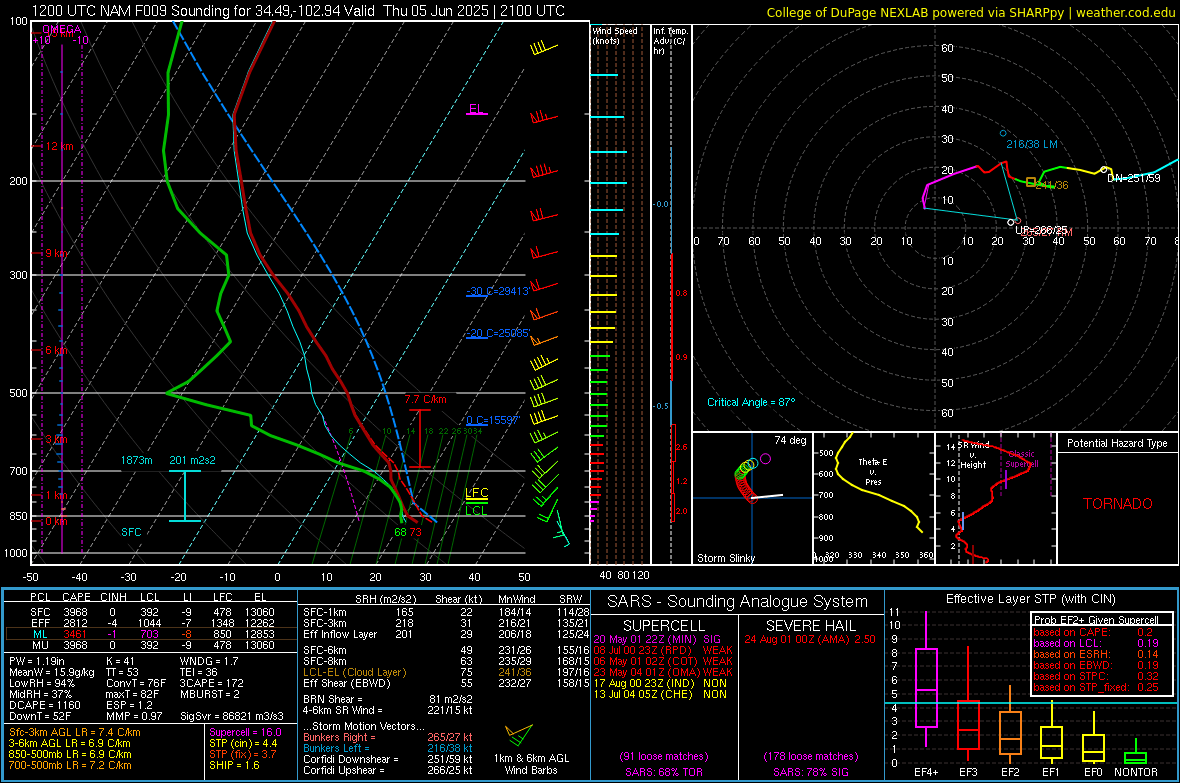Image resolution: width=1180 pixels, height=783 pixels.
Task: Click the '24 Aug 01 00Z (AMA) 2.50' hail match
Action: (810, 639)
